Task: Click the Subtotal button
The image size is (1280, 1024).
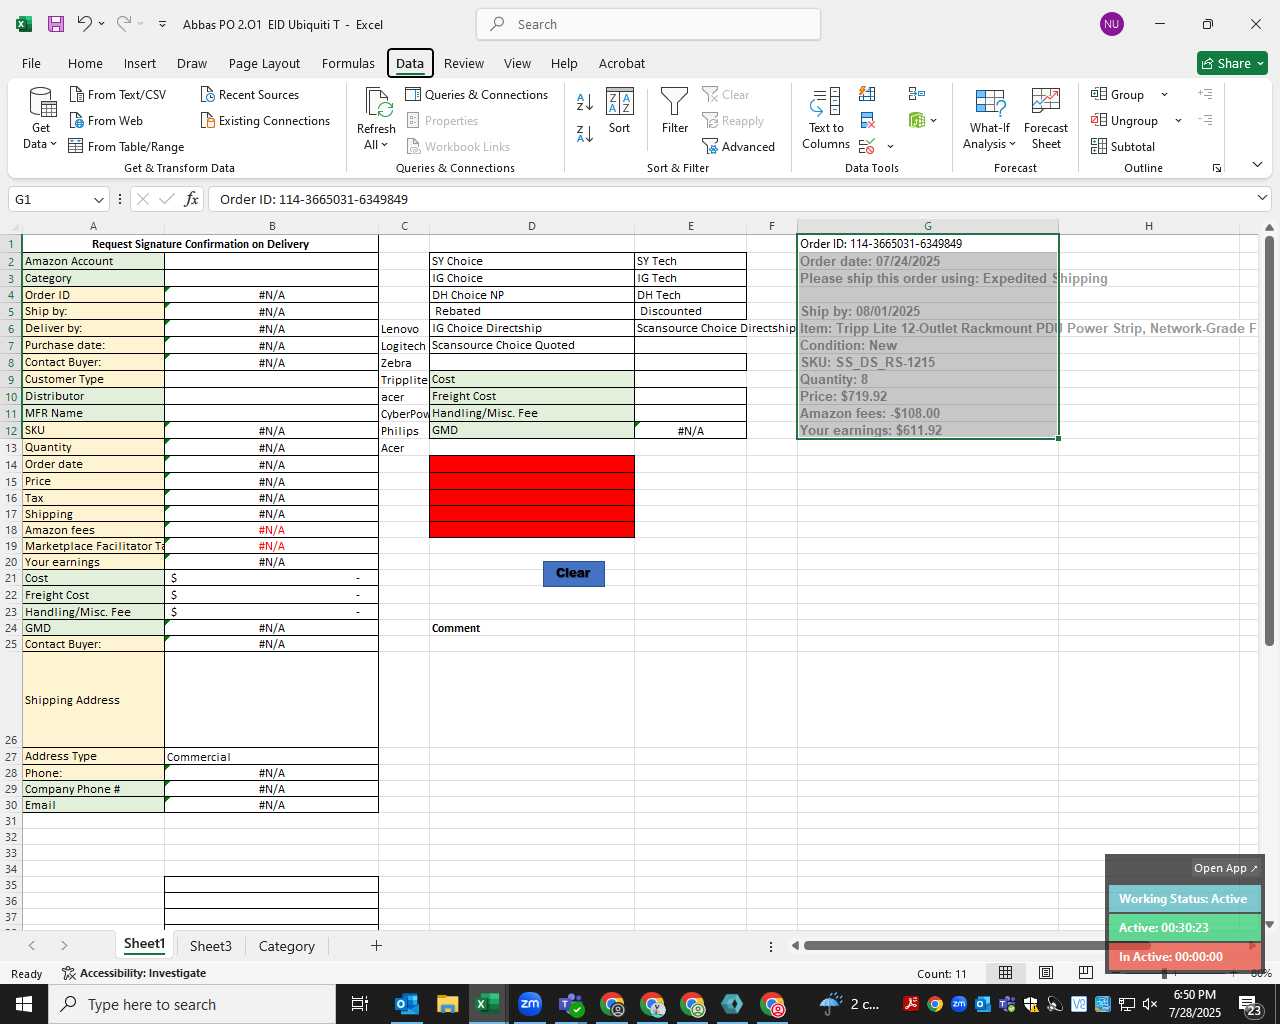Action: coord(1123,146)
